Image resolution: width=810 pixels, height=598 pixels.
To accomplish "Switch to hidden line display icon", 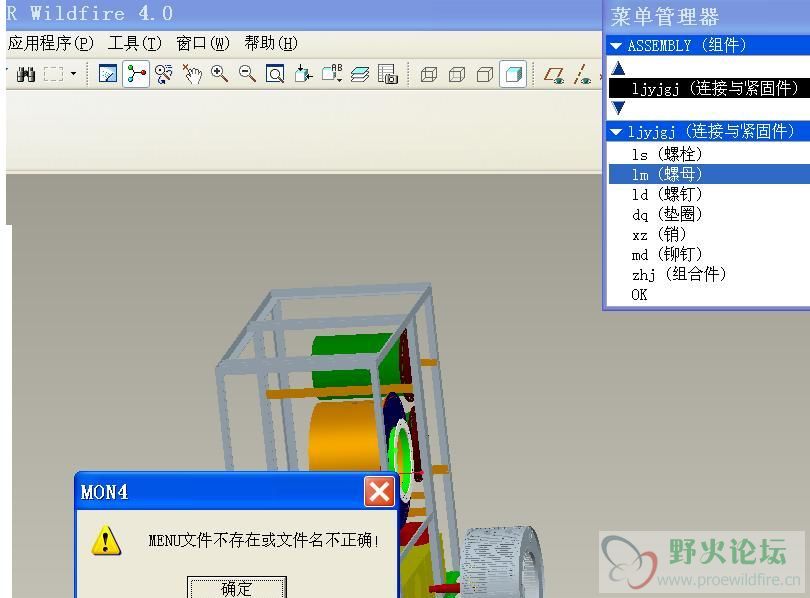I will tap(457, 75).
